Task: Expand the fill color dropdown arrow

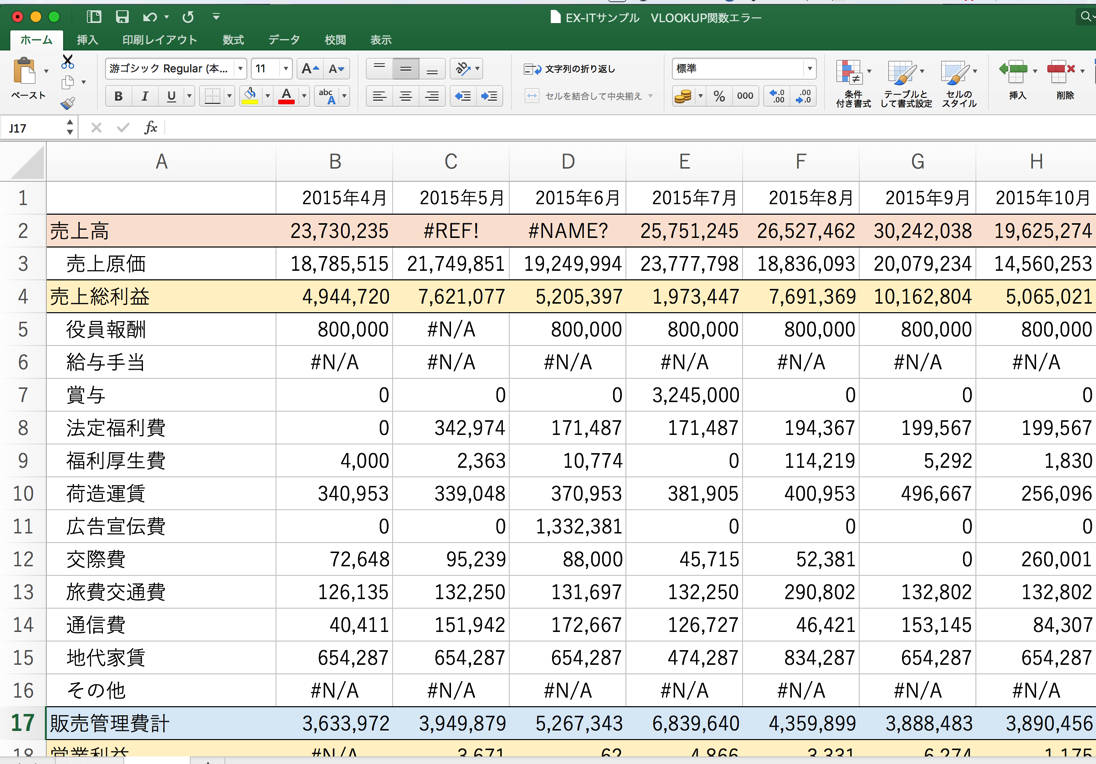Action: [267, 96]
